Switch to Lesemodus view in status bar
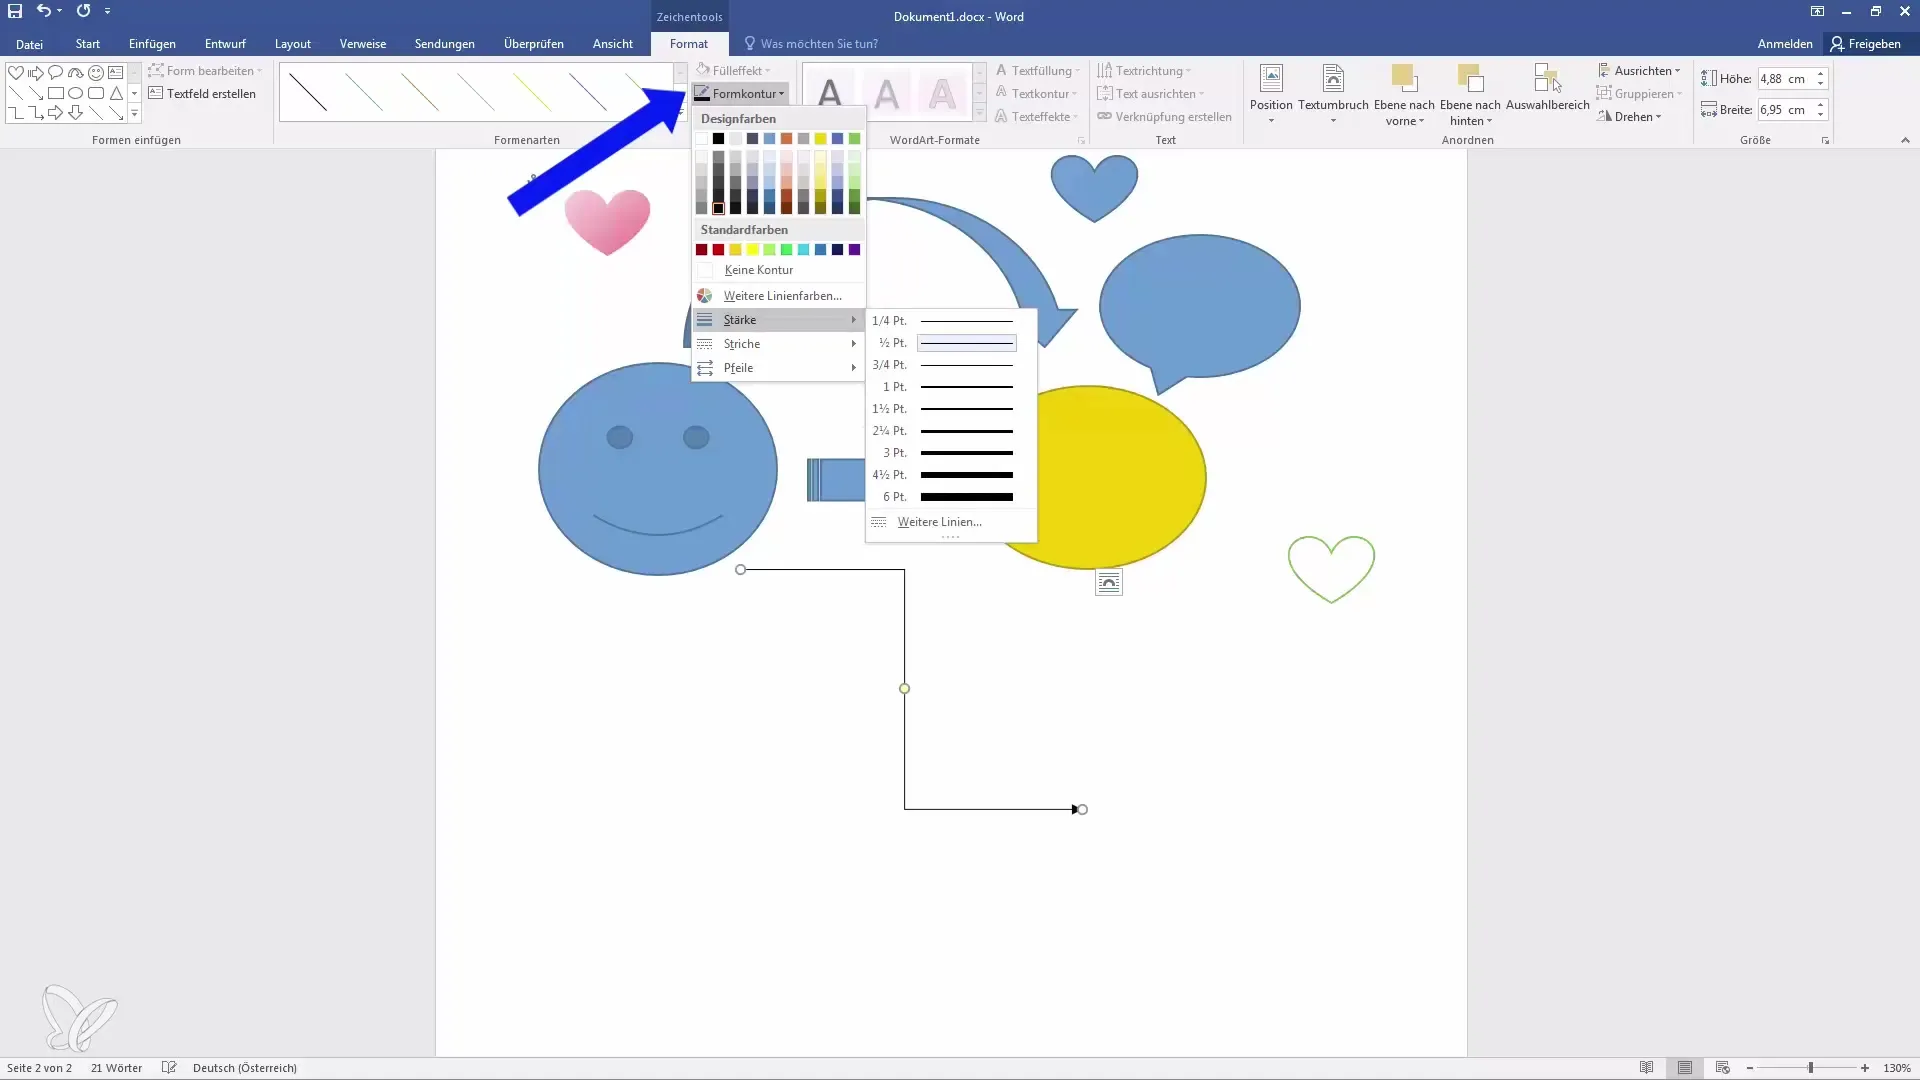Viewport: 1920px width, 1080px height. (x=1647, y=1068)
